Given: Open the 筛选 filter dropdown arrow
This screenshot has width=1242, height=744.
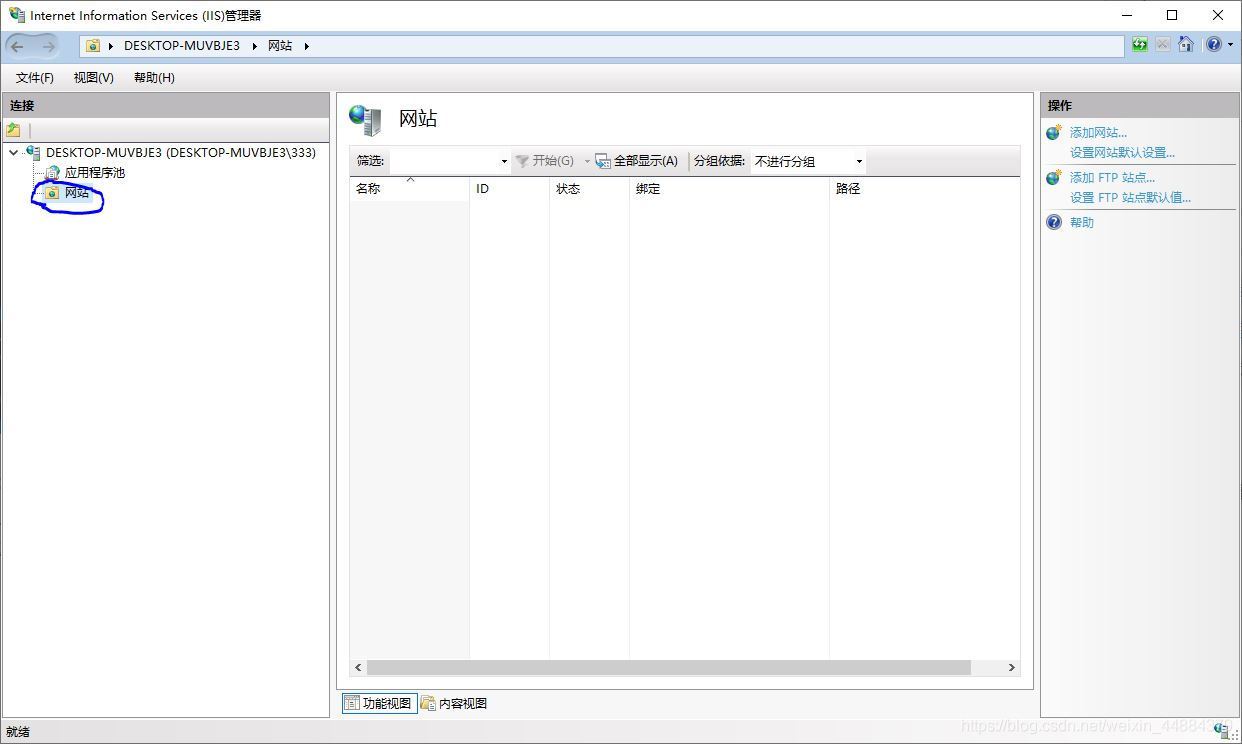Looking at the screenshot, I should [x=504, y=161].
